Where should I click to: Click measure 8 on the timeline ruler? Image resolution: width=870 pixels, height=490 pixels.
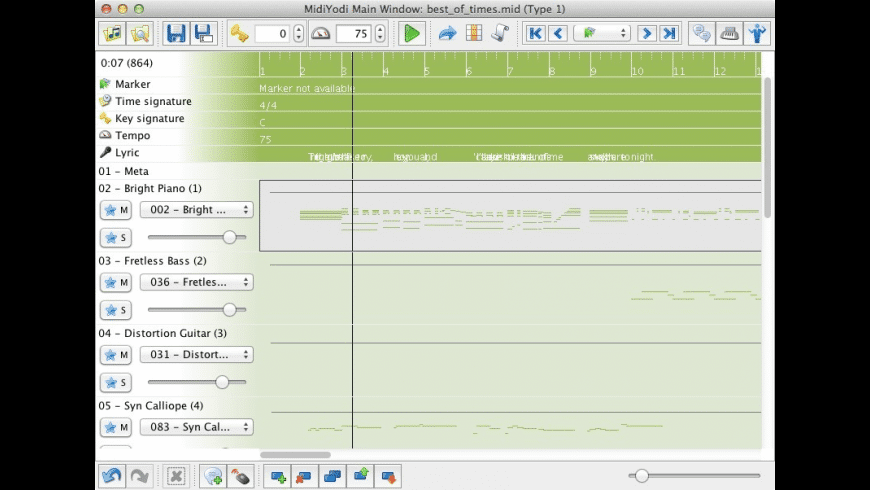(x=552, y=71)
